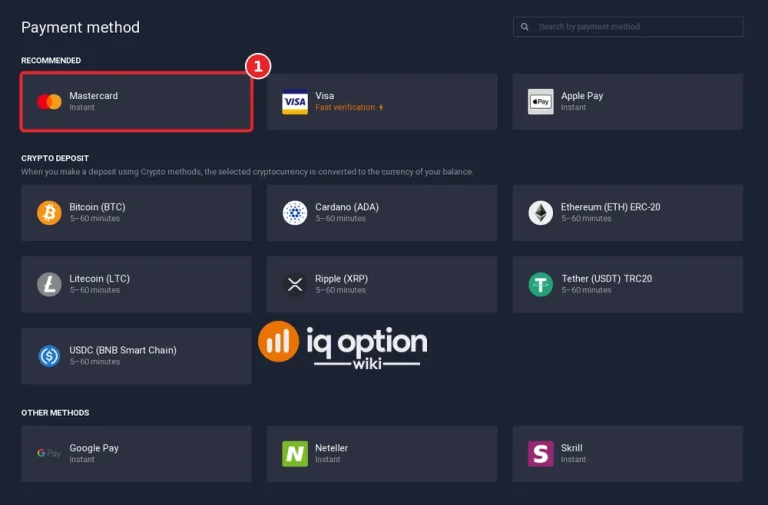Click the search magnifier icon
Image resolution: width=768 pixels, height=505 pixels.
tap(525, 27)
